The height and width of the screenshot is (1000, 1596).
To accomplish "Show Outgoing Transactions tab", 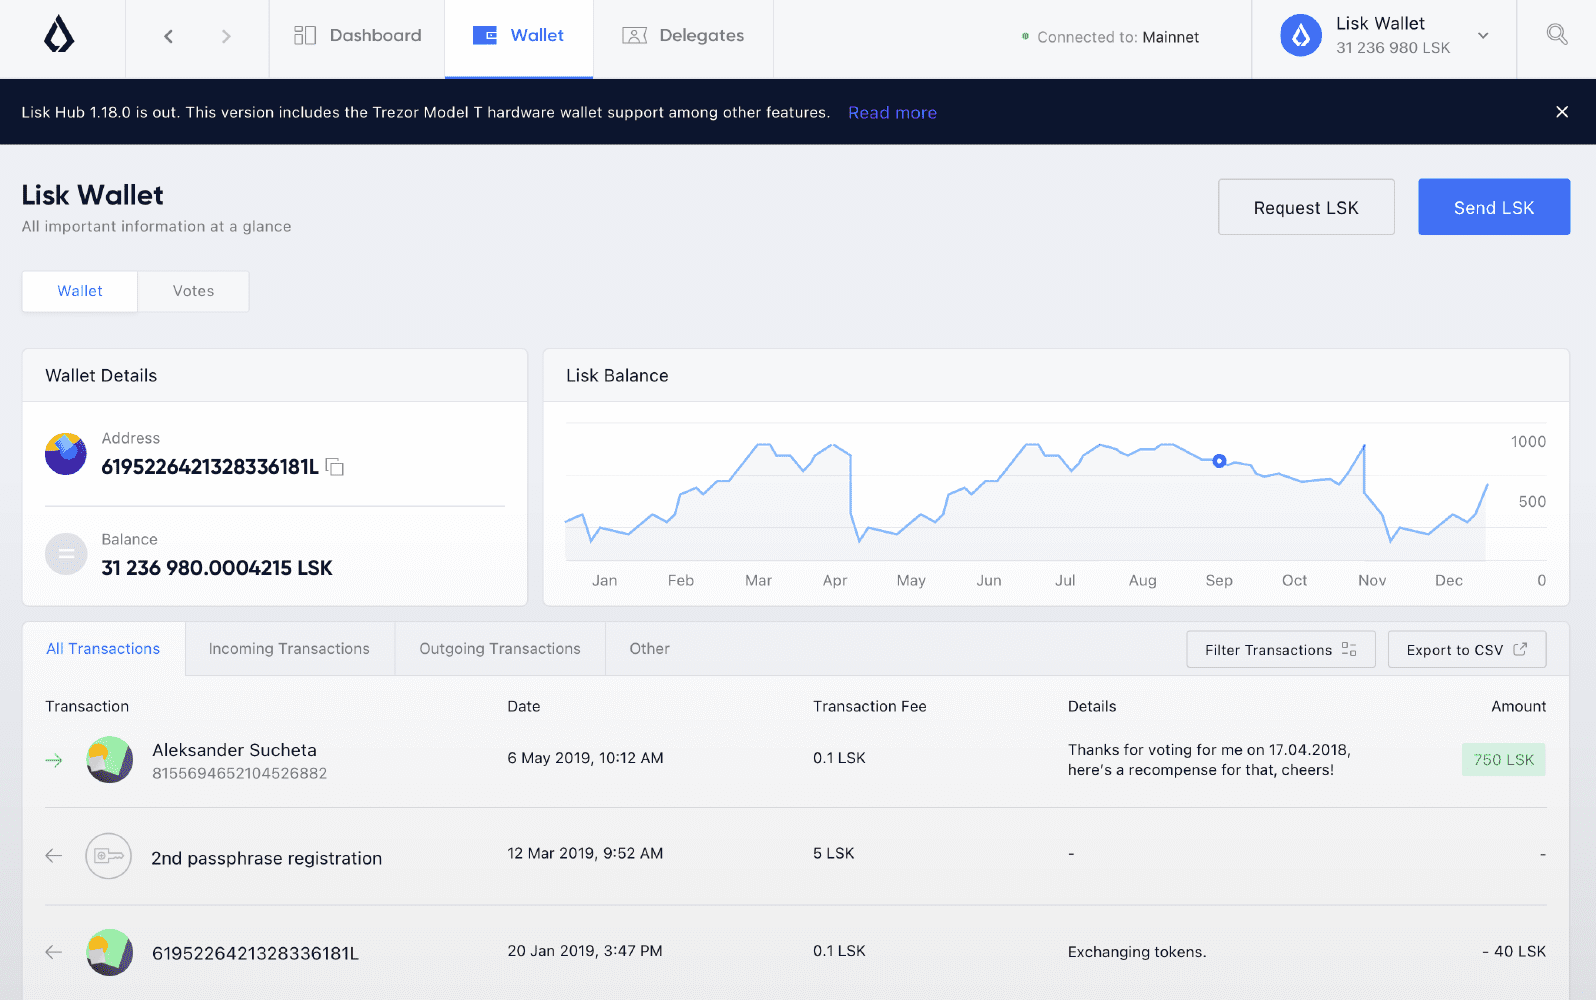I will [500, 649].
